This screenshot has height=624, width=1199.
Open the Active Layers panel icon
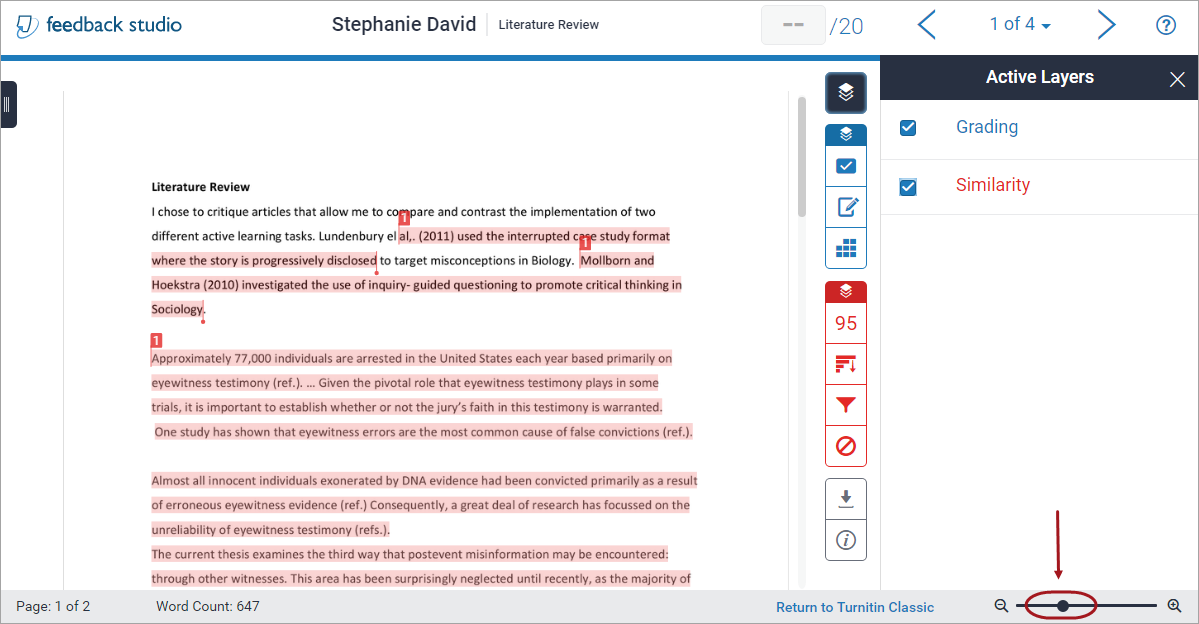(x=846, y=92)
